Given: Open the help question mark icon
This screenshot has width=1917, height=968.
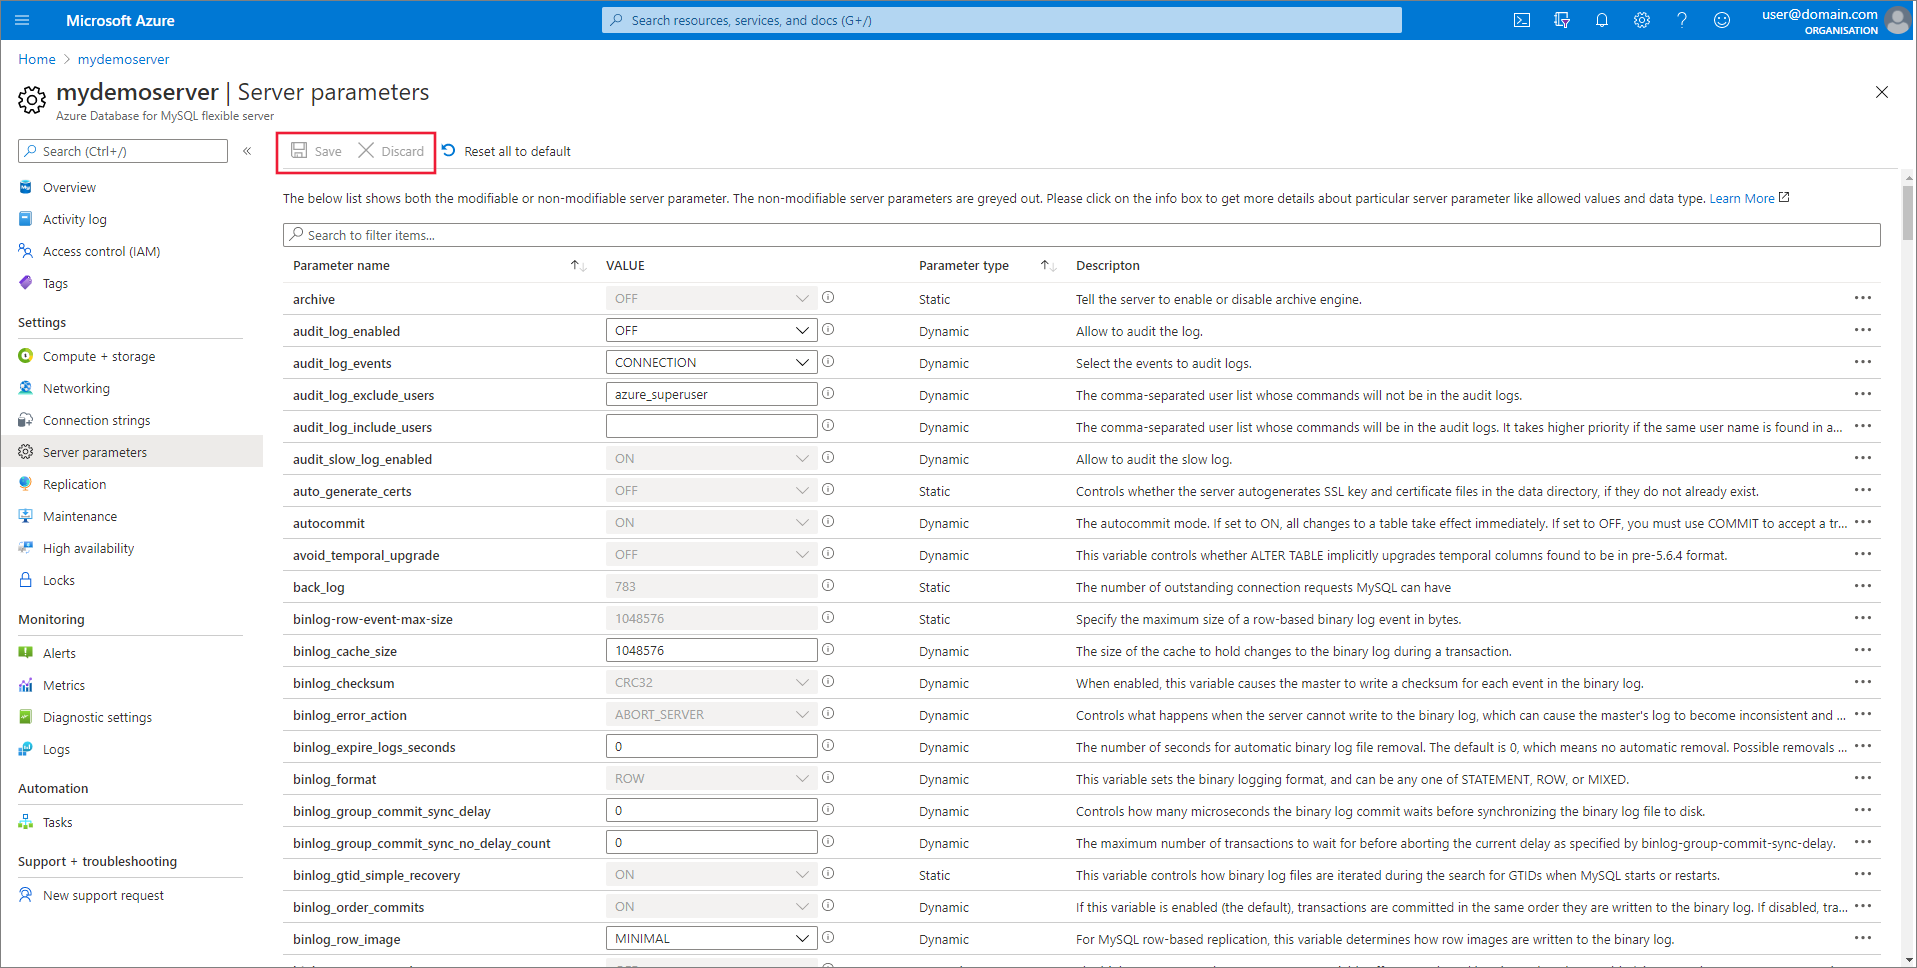Looking at the screenshot, I should point(1681,20).
